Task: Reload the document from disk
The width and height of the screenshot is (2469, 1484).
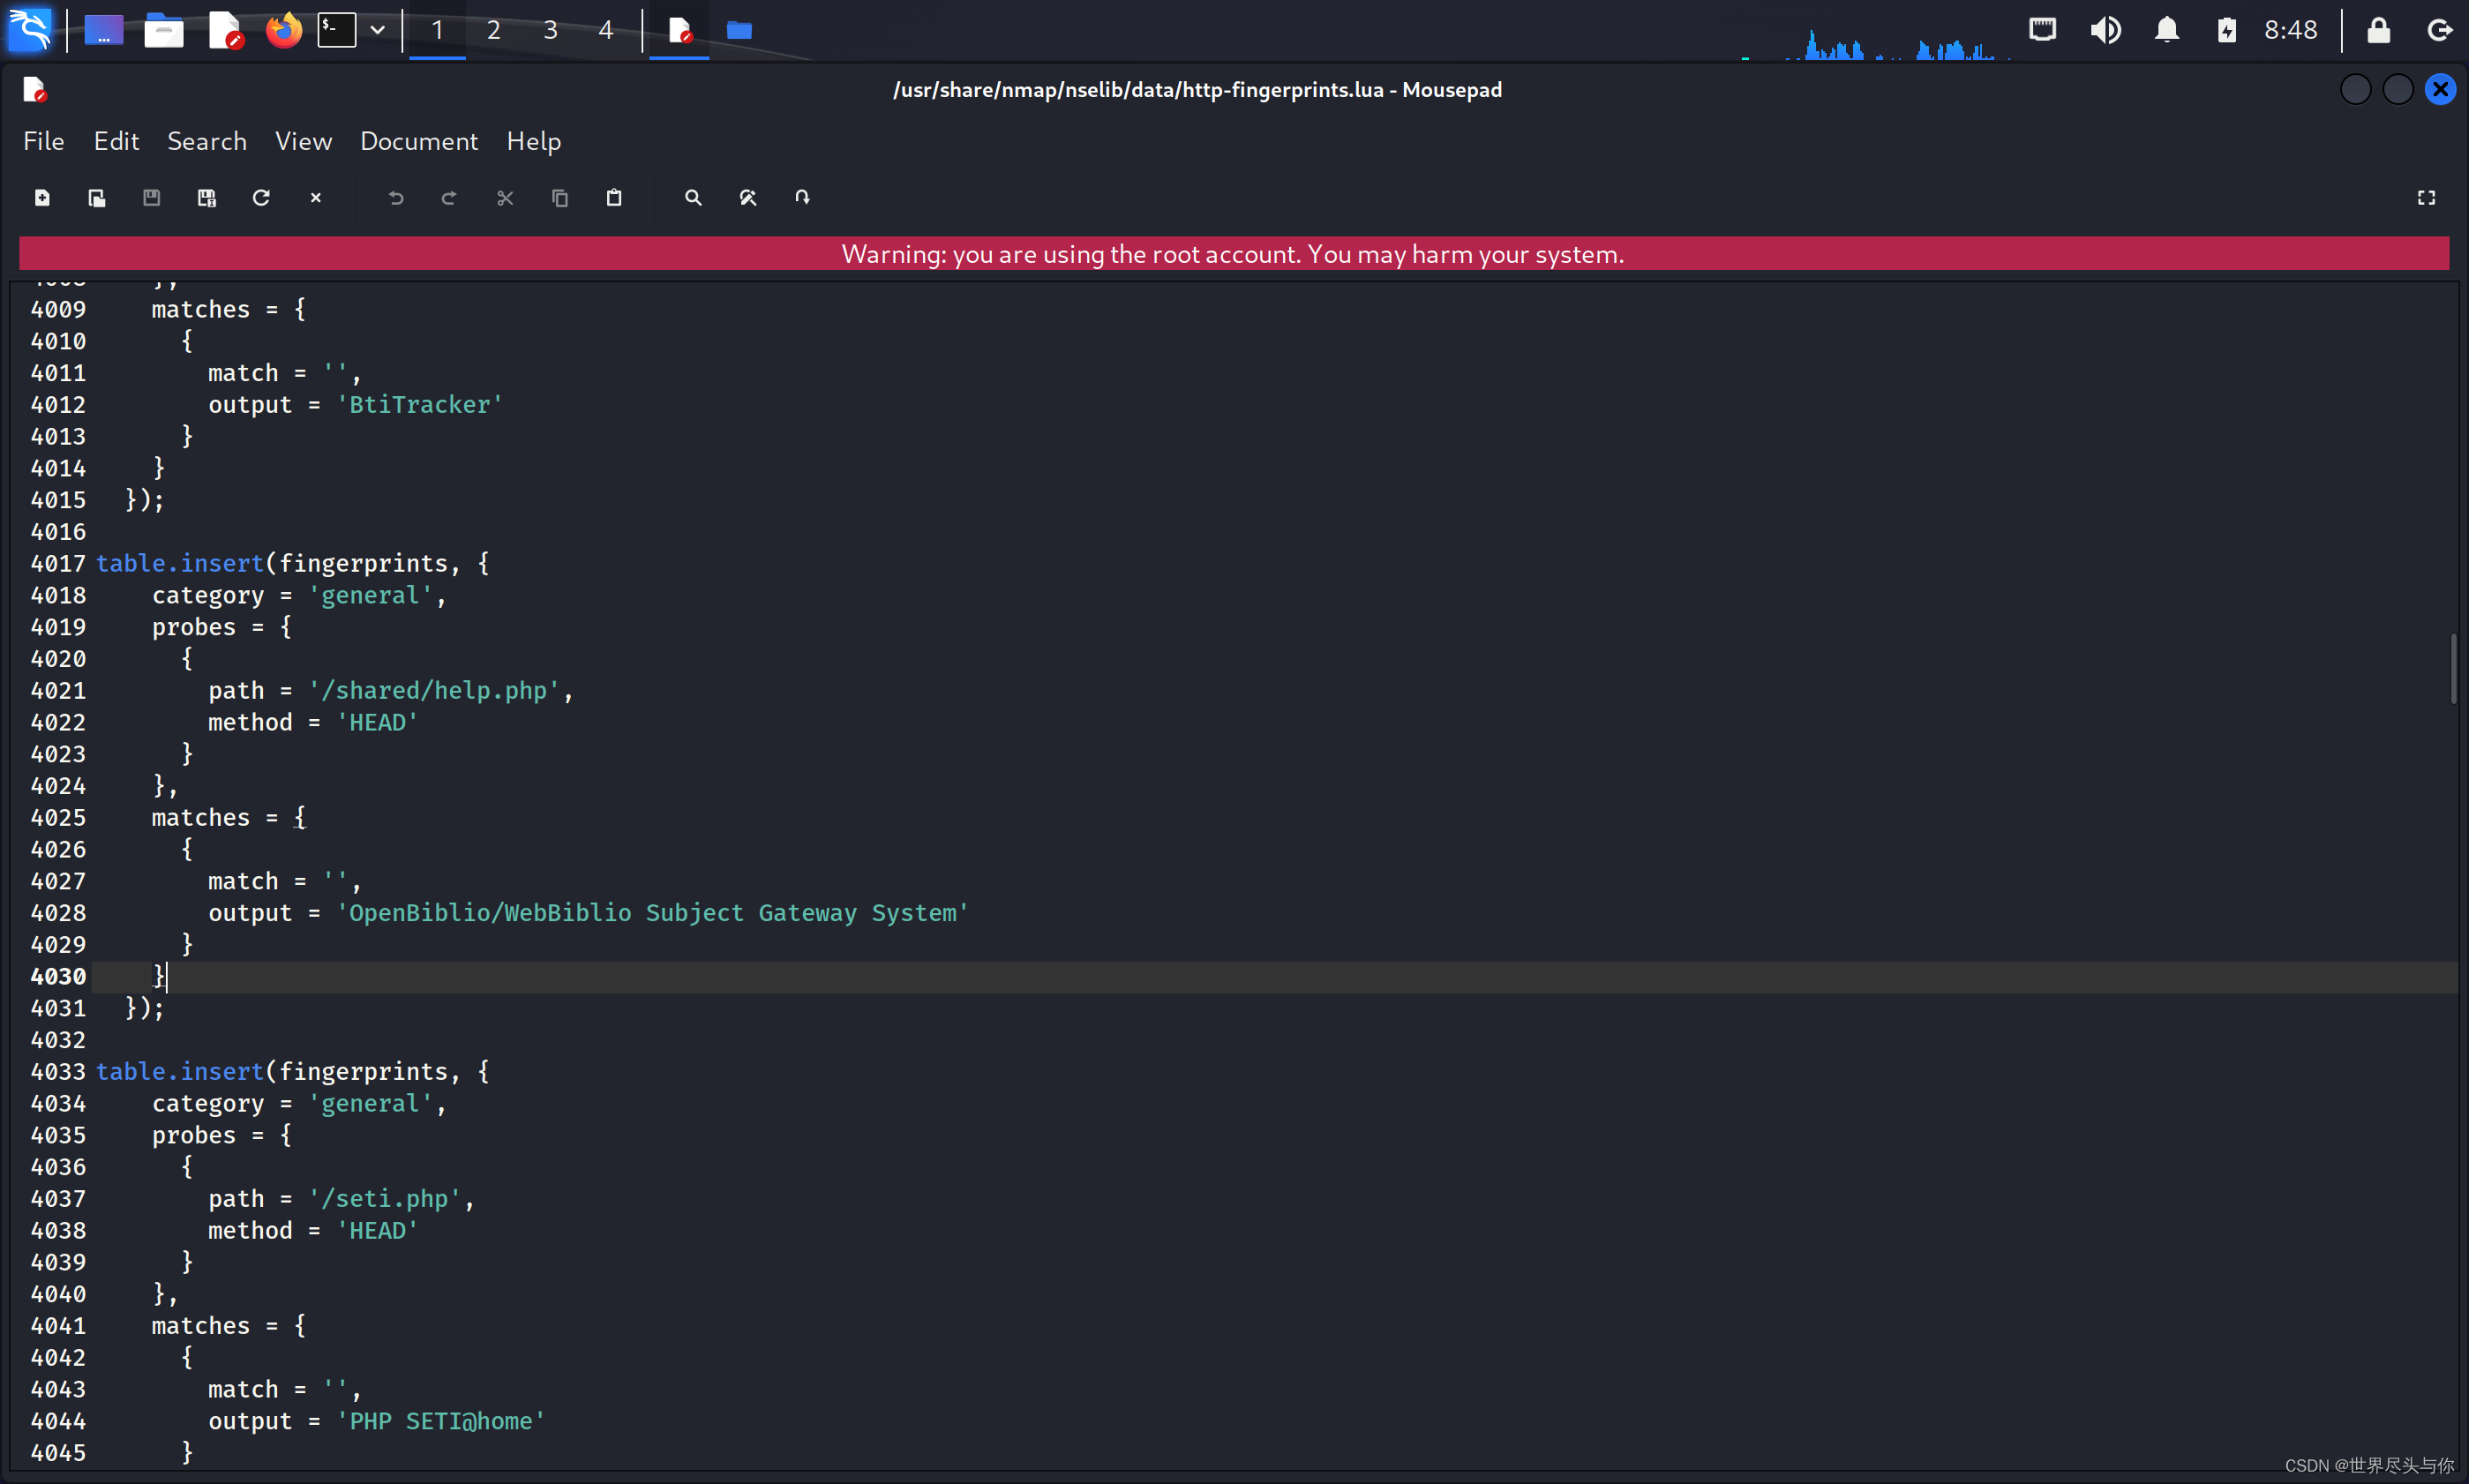Action: (261, 198)
